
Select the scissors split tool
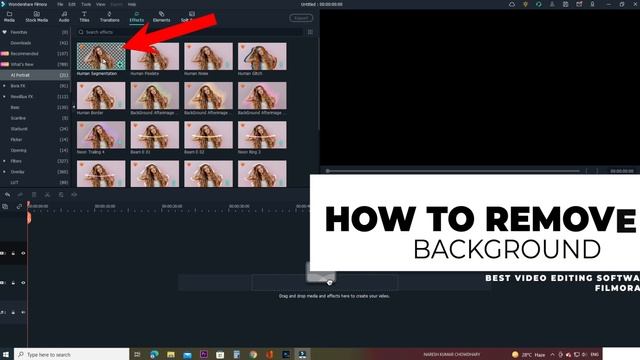[x=47, y=195]
